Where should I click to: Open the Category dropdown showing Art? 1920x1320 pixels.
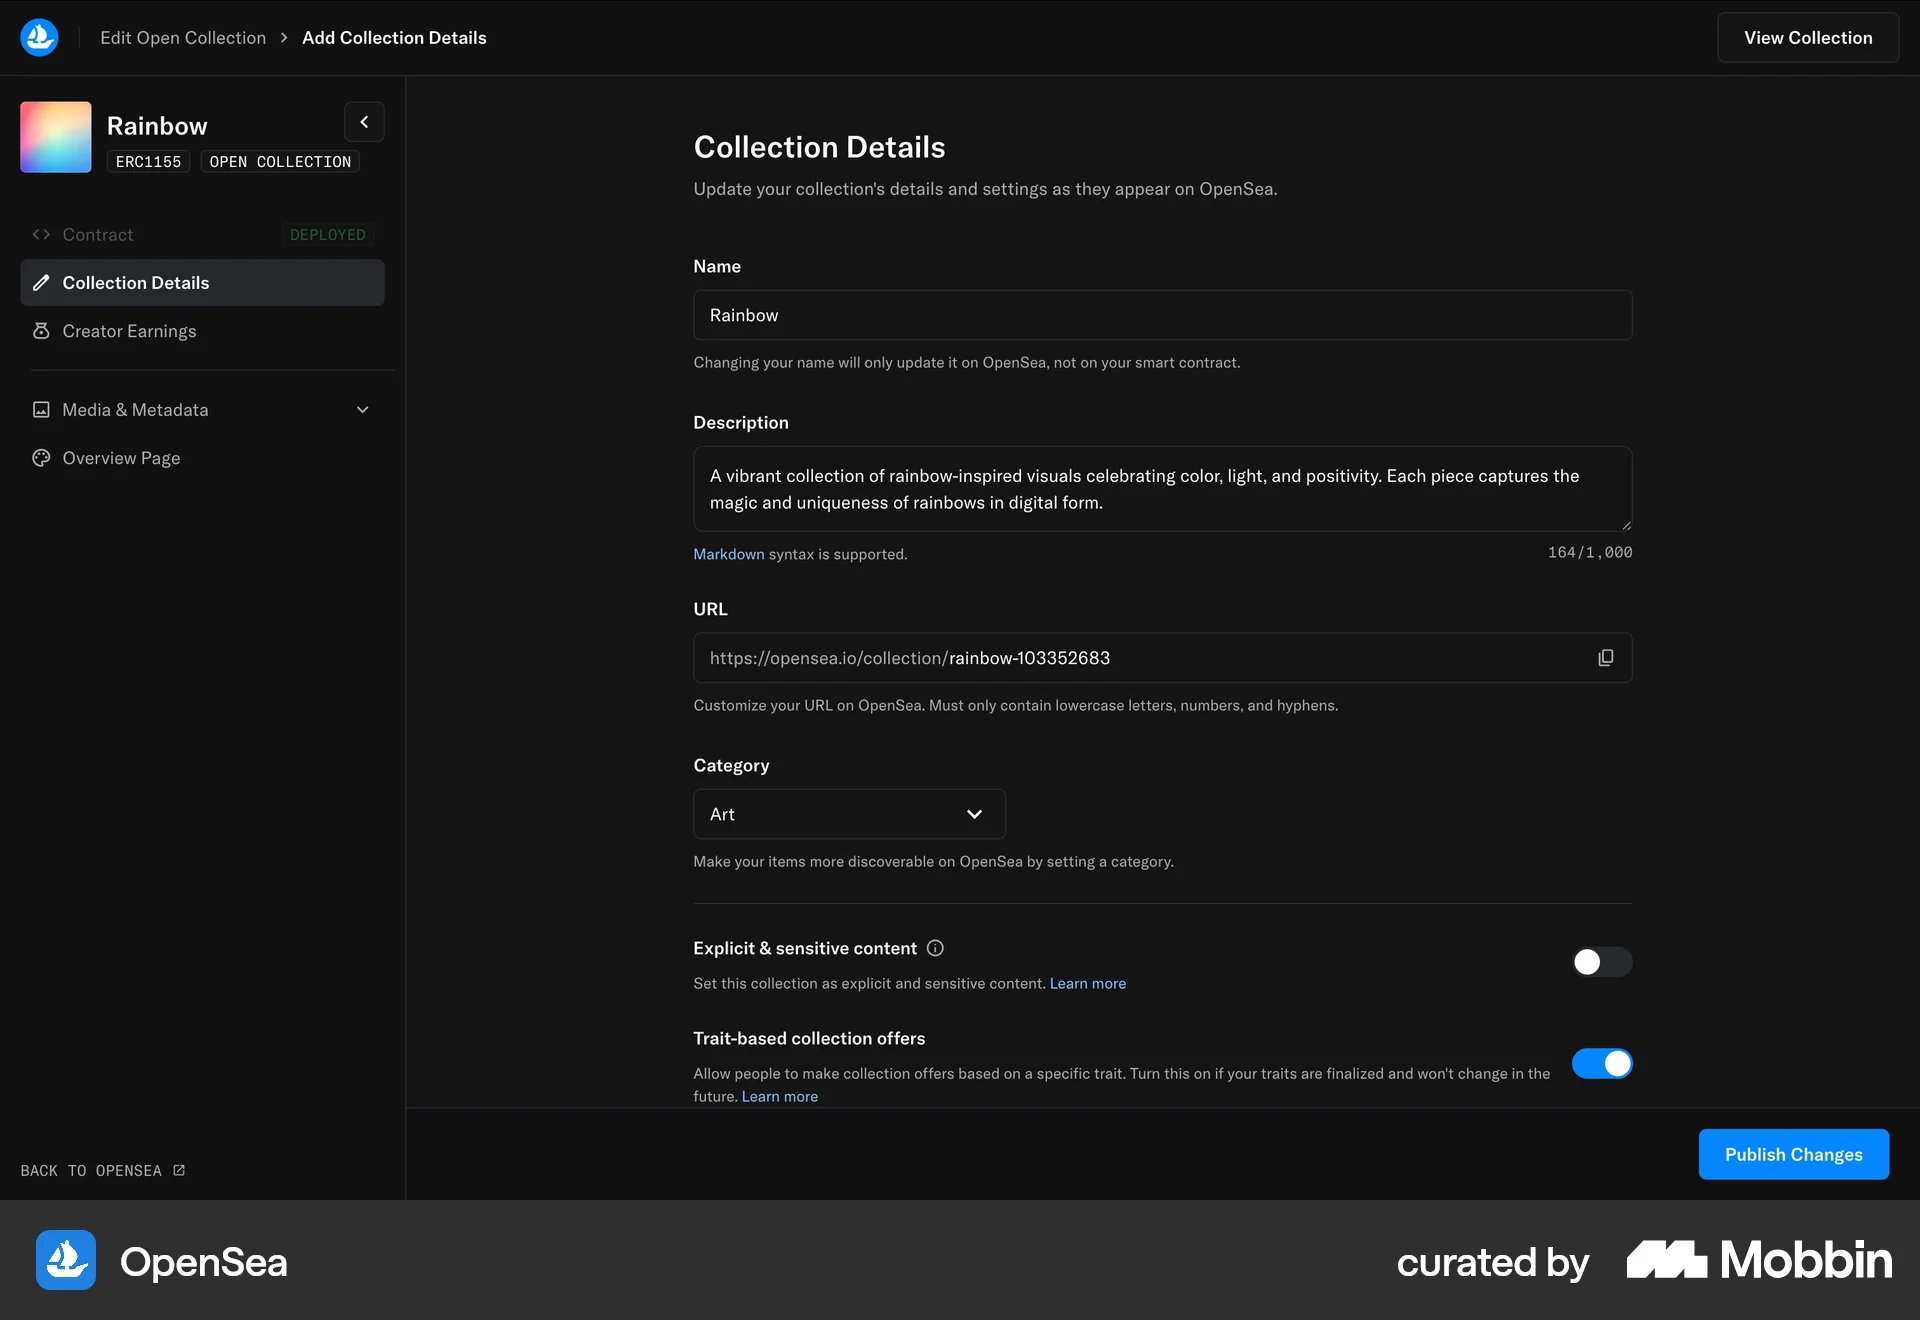click(849, 814)
